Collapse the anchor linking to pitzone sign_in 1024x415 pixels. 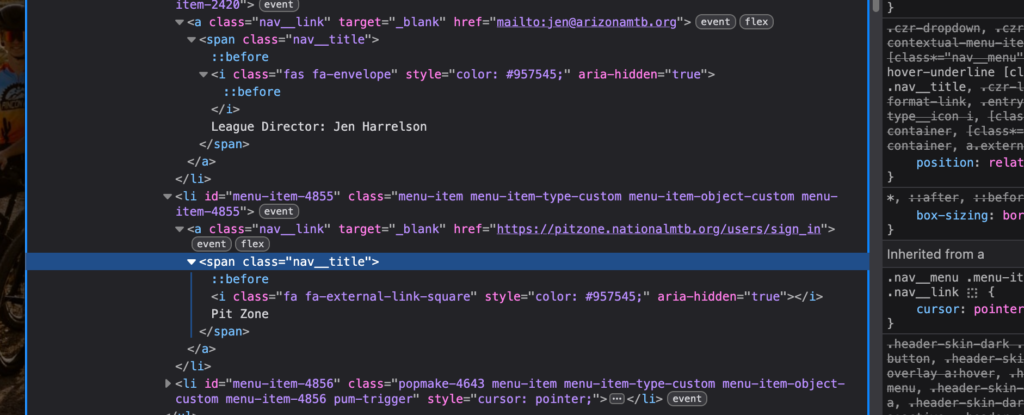180,229
